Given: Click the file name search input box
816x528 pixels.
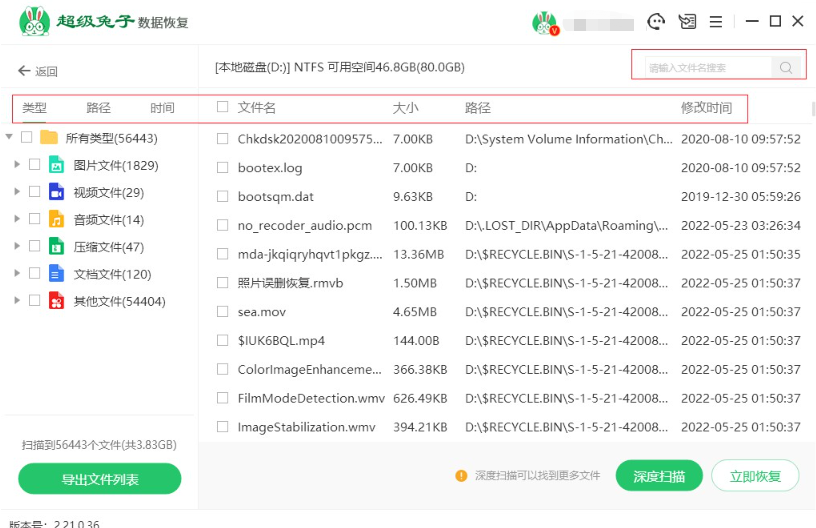Looking at the screenshot, I should tap(706, 68).
